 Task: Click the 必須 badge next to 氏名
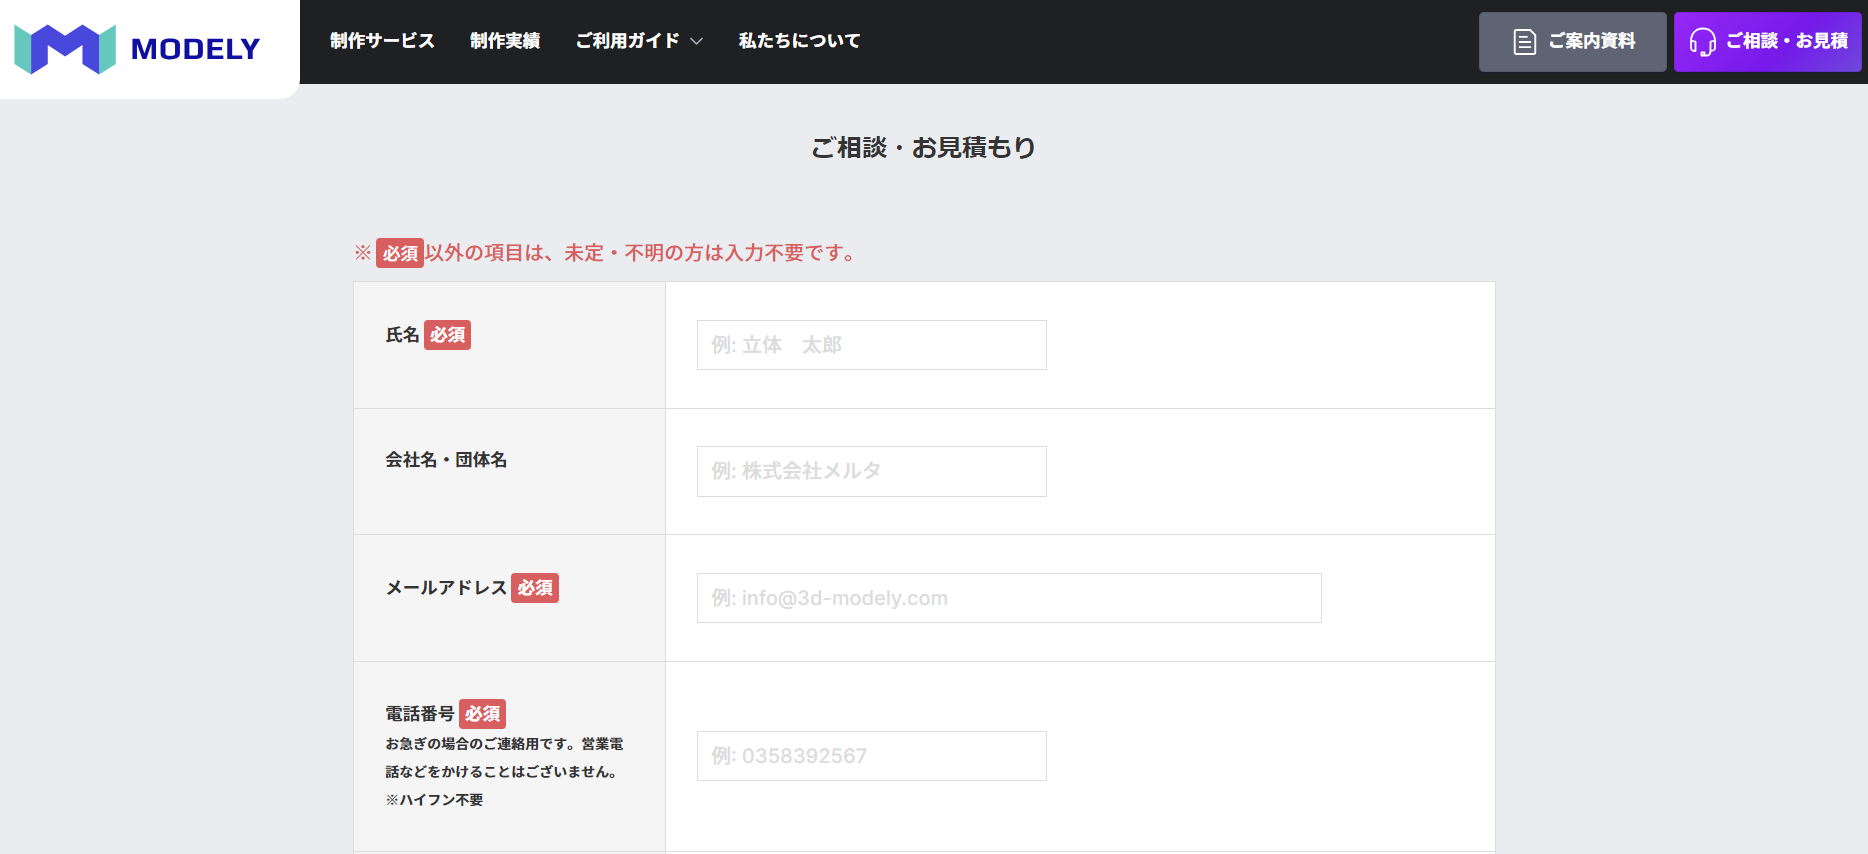click(x=447, y=335)
